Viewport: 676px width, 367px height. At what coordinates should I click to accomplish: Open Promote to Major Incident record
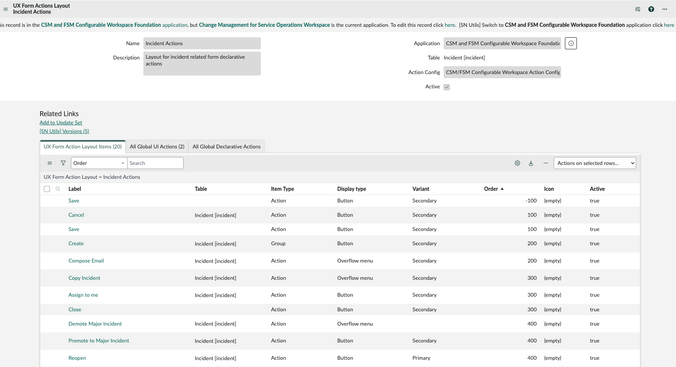pos(99,341)
